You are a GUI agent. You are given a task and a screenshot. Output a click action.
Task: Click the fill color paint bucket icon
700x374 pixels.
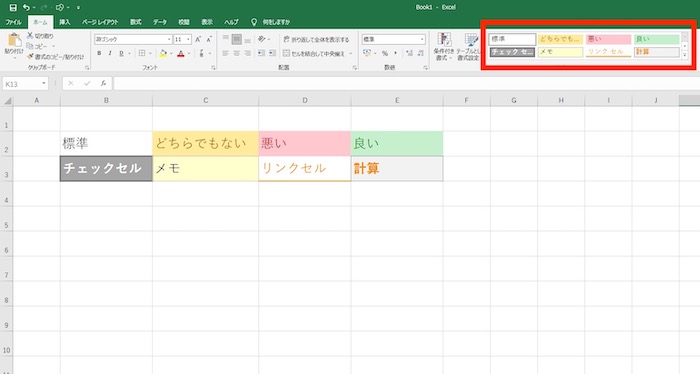tap(163, 54)
